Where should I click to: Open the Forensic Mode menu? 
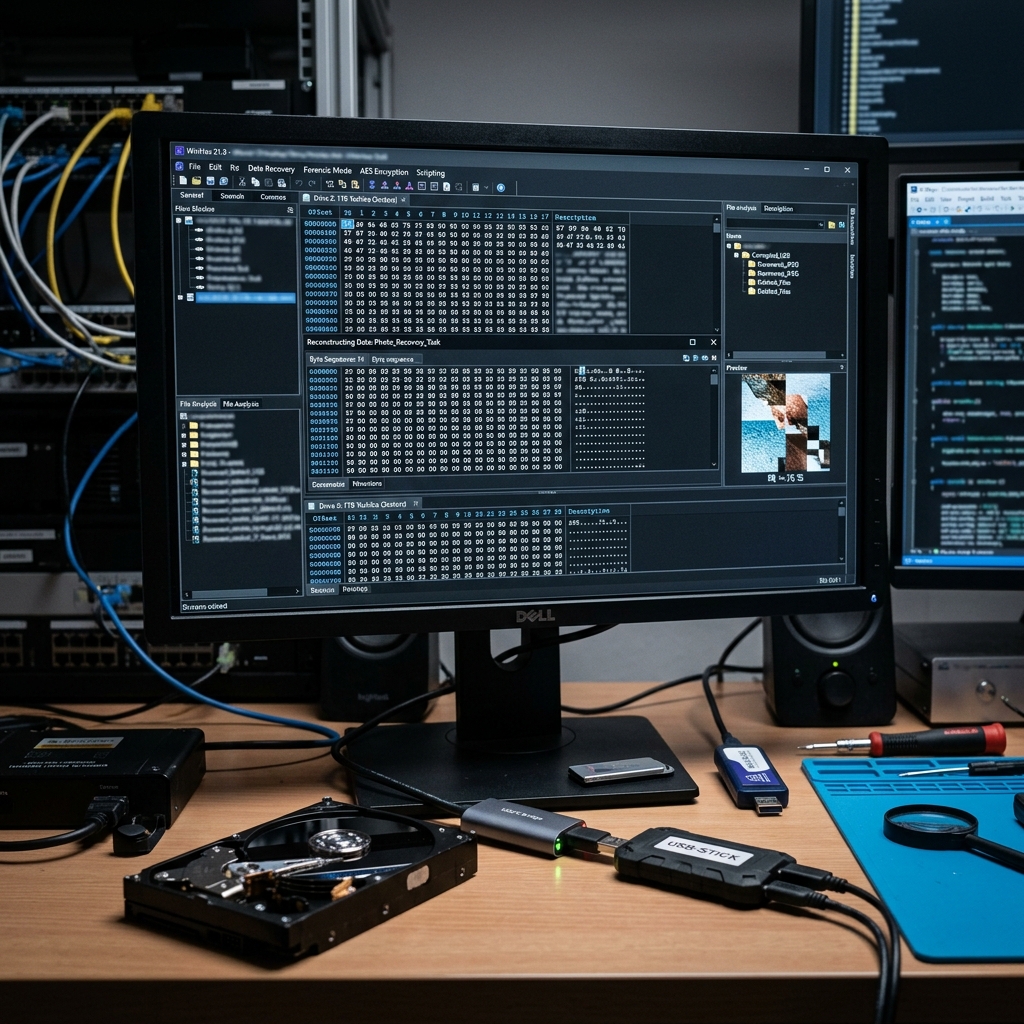pos(327,170)
